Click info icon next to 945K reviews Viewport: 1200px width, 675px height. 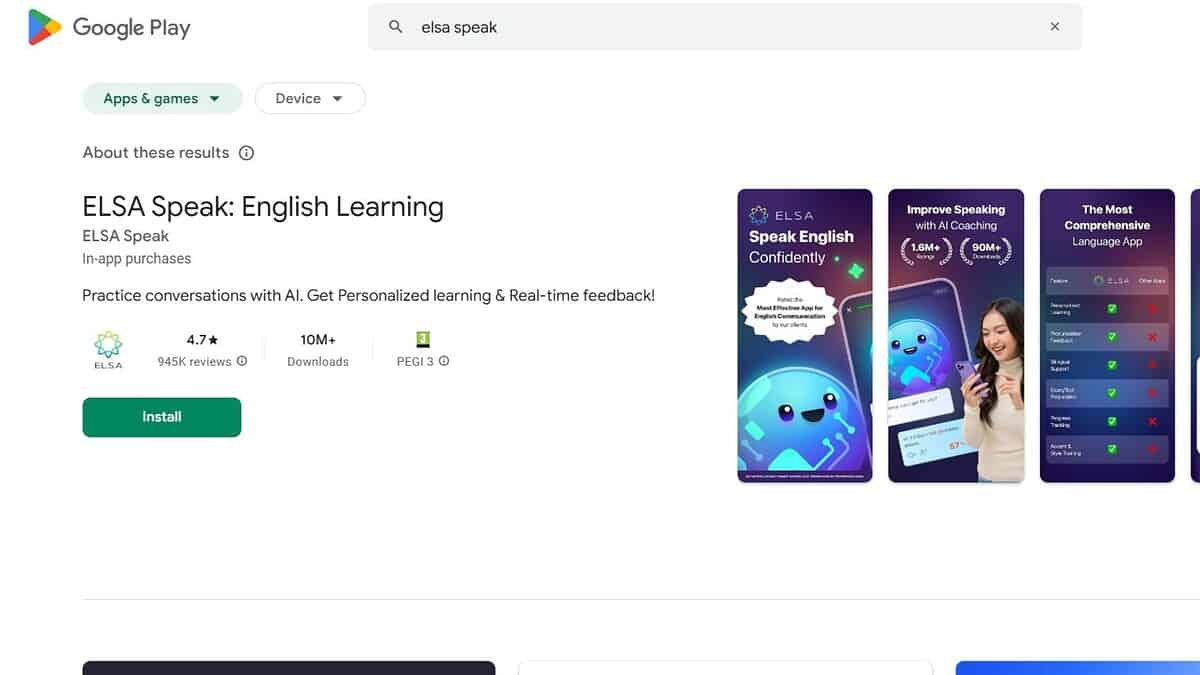(x=242, y=361)
